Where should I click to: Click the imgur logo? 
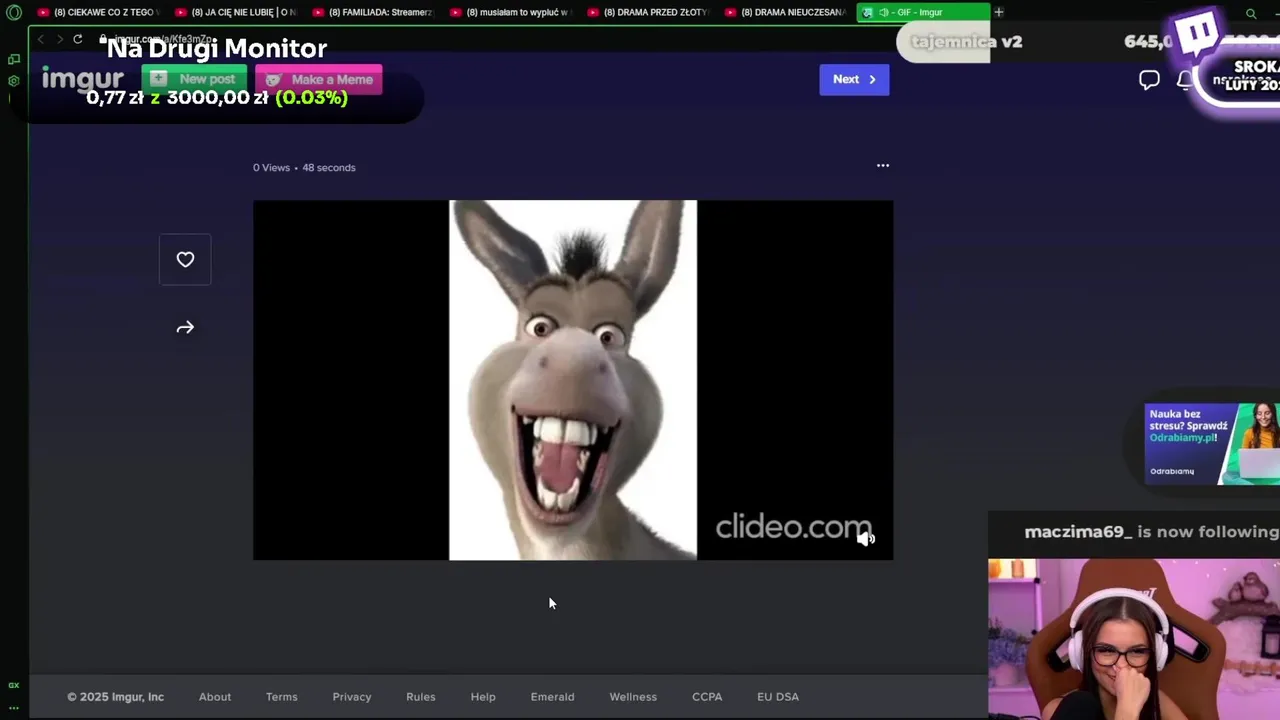[x=82, y=79]
